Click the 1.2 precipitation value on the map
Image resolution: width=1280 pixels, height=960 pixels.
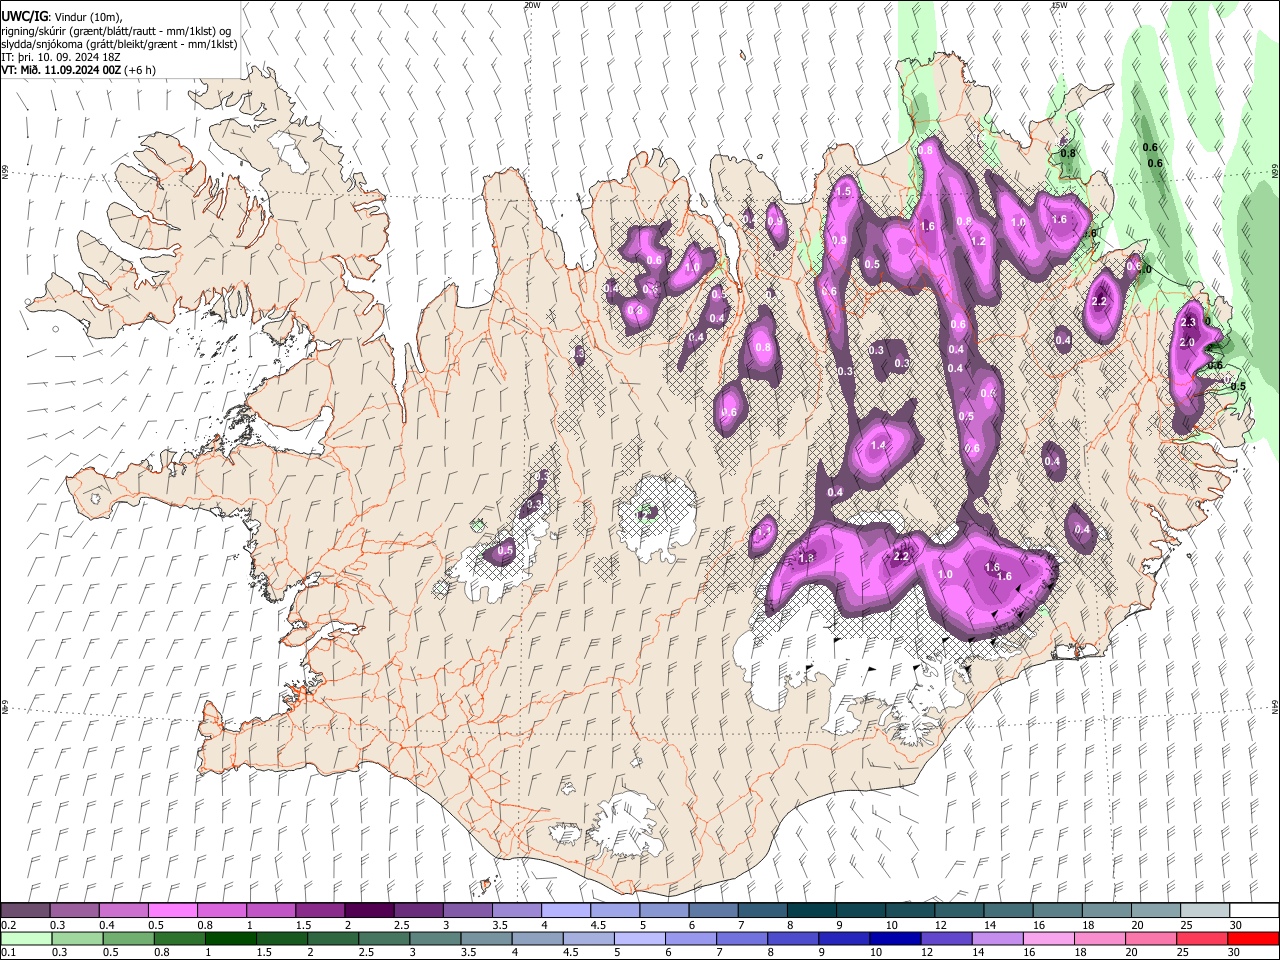click(979, 241)
